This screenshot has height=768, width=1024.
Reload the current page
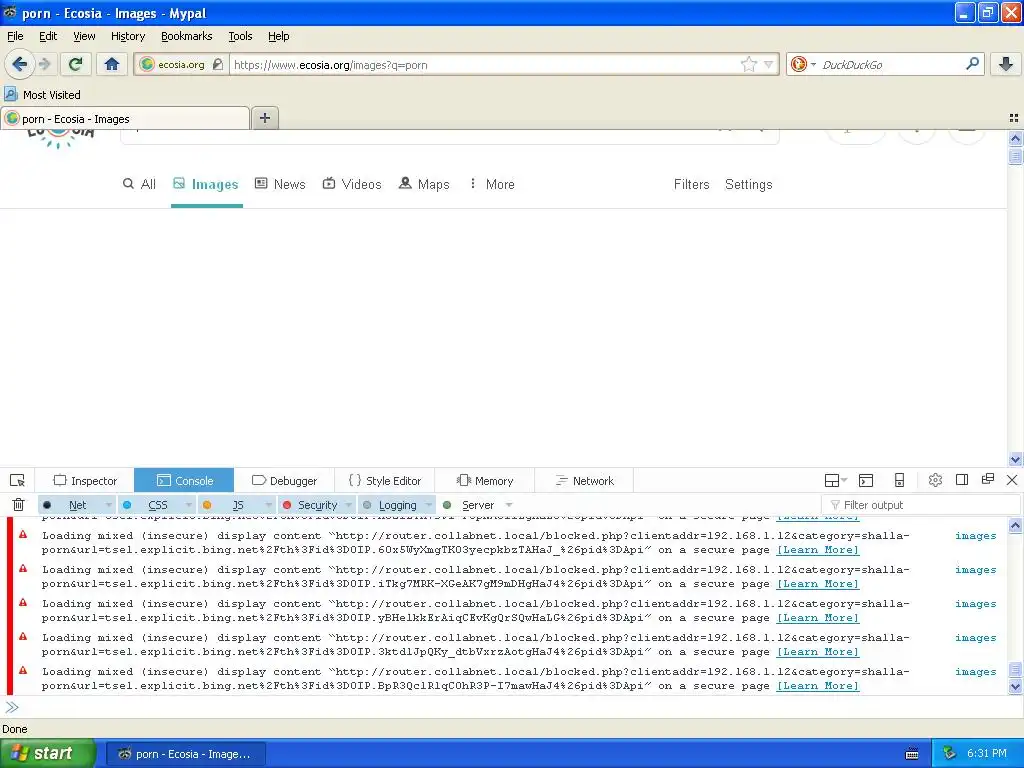[x=76, y=64]
